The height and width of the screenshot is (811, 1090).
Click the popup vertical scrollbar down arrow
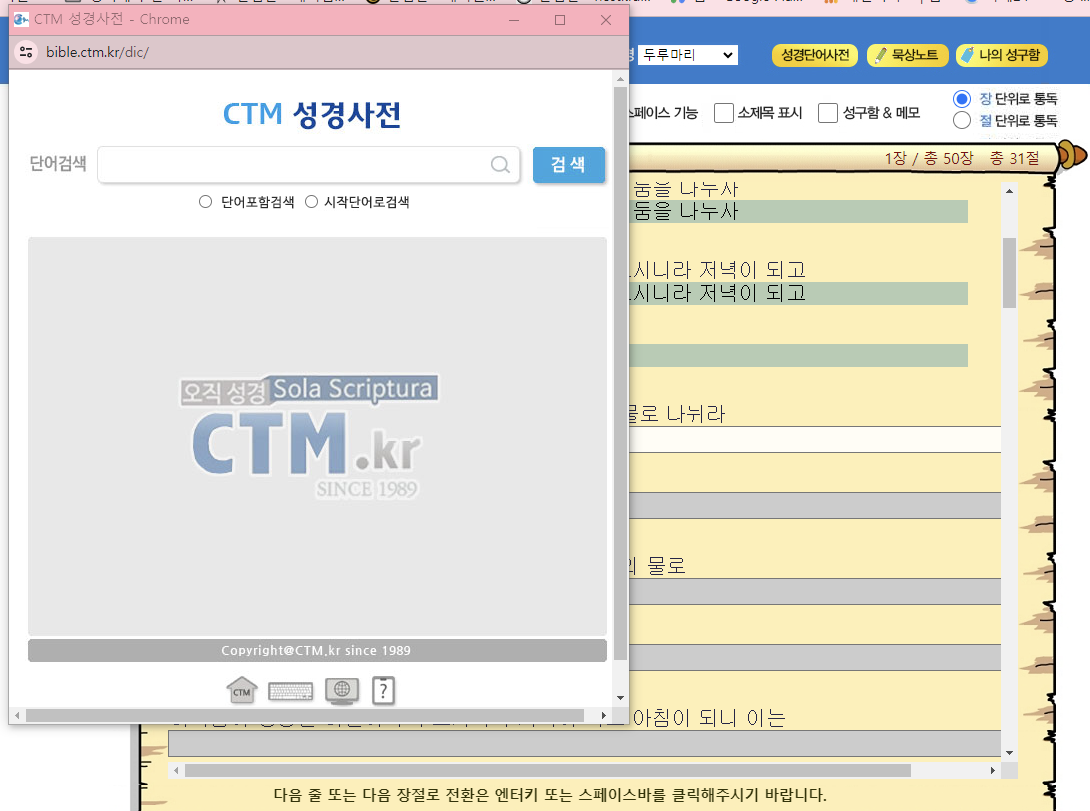tap(620, 698)
